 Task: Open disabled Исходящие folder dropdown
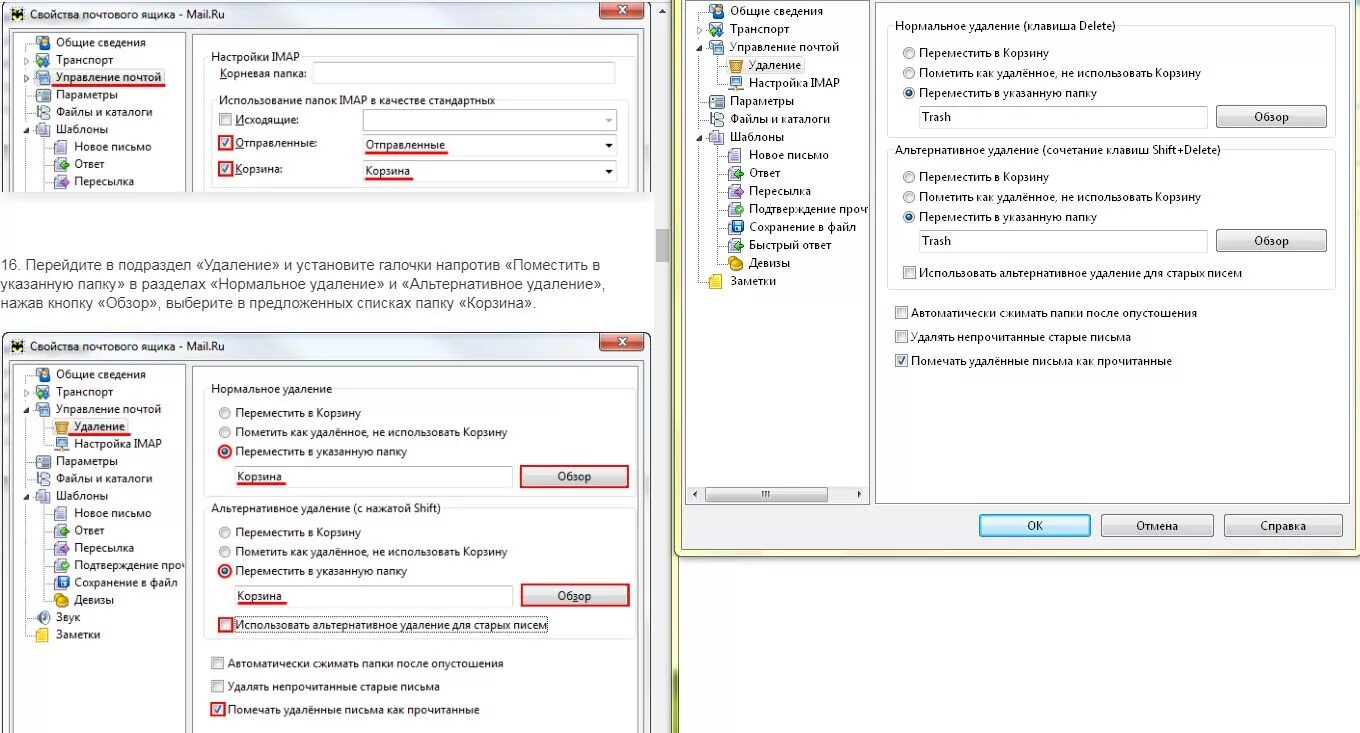coord(608,121)
